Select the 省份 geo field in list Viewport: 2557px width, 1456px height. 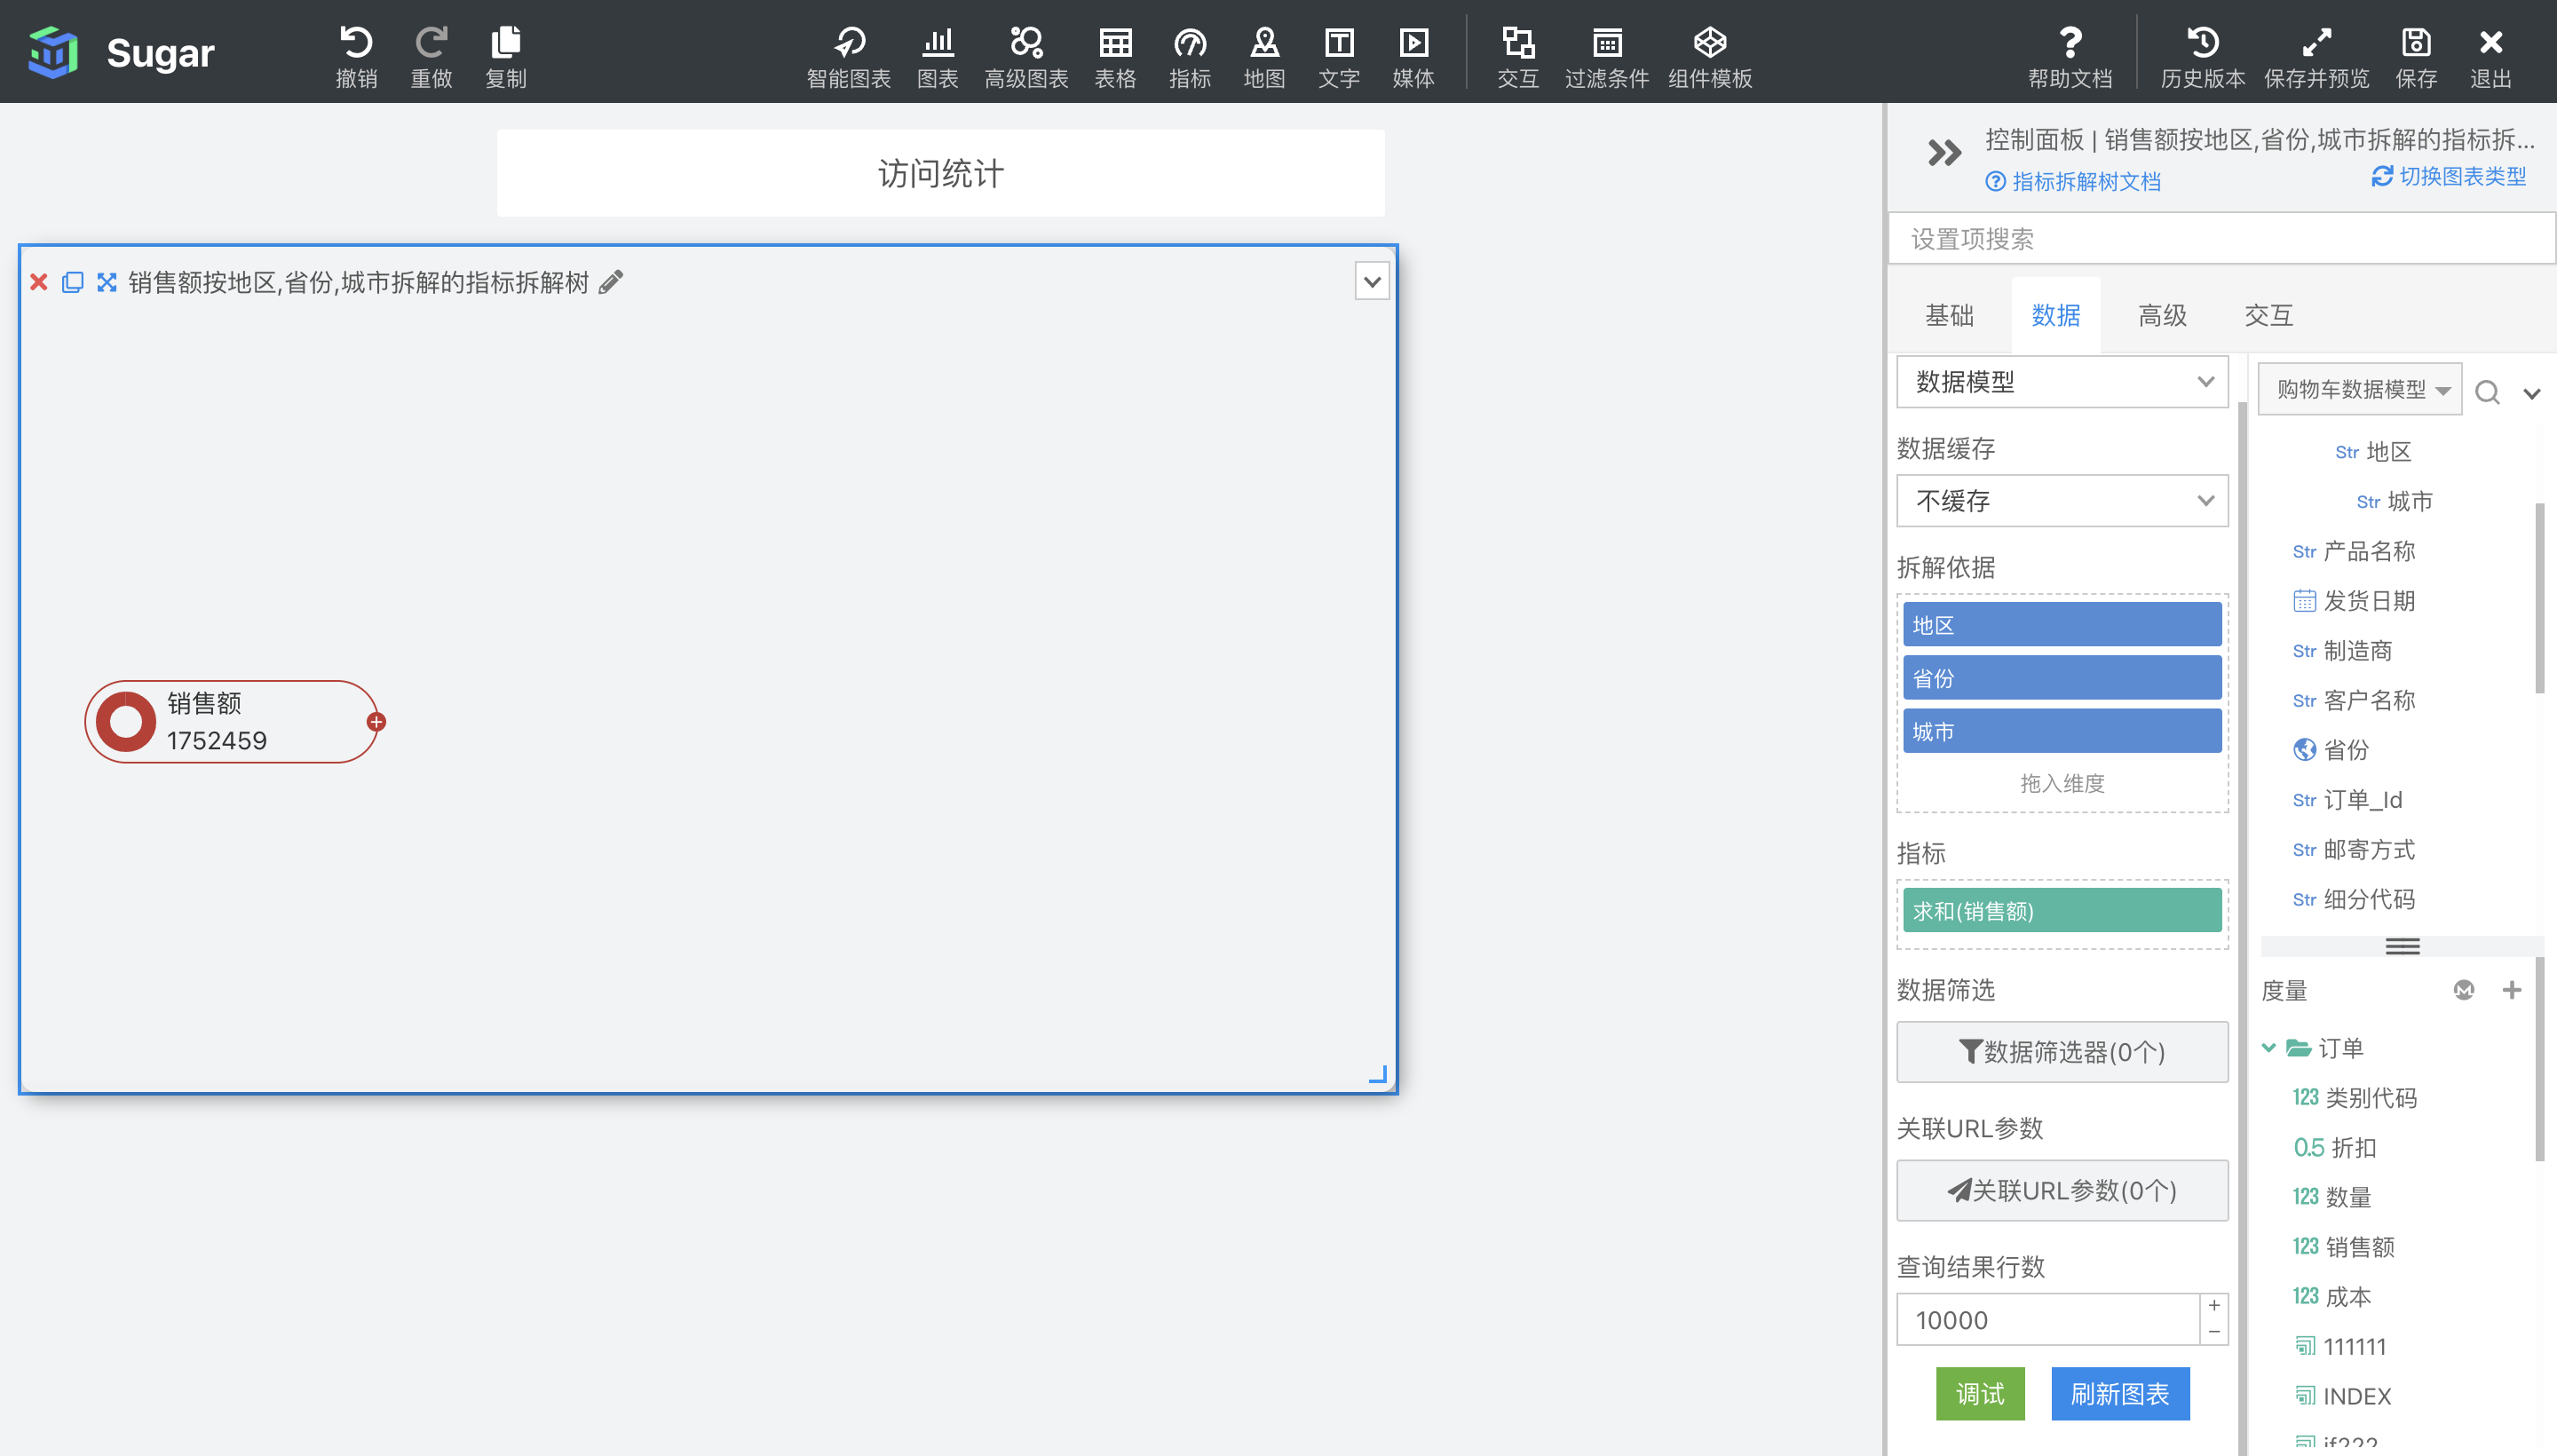click(2331, 750)
